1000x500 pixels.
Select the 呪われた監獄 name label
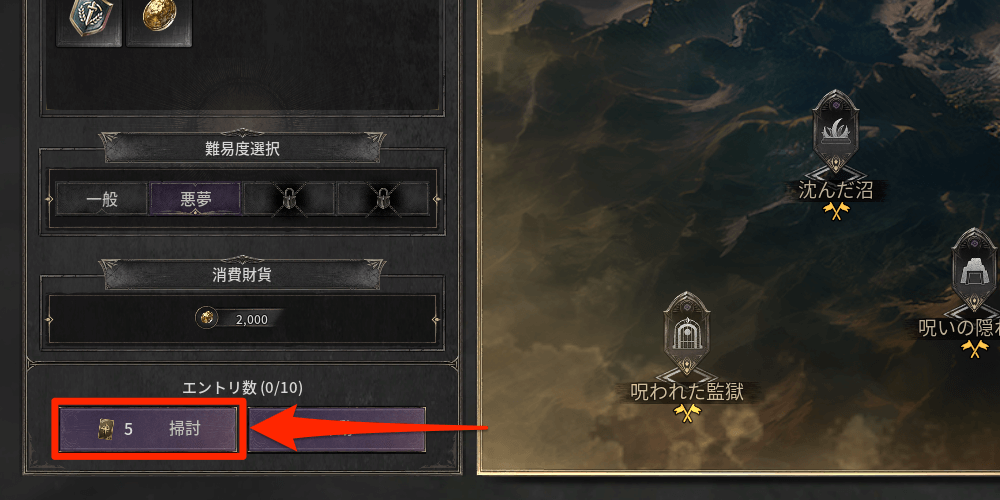[687, 391]
